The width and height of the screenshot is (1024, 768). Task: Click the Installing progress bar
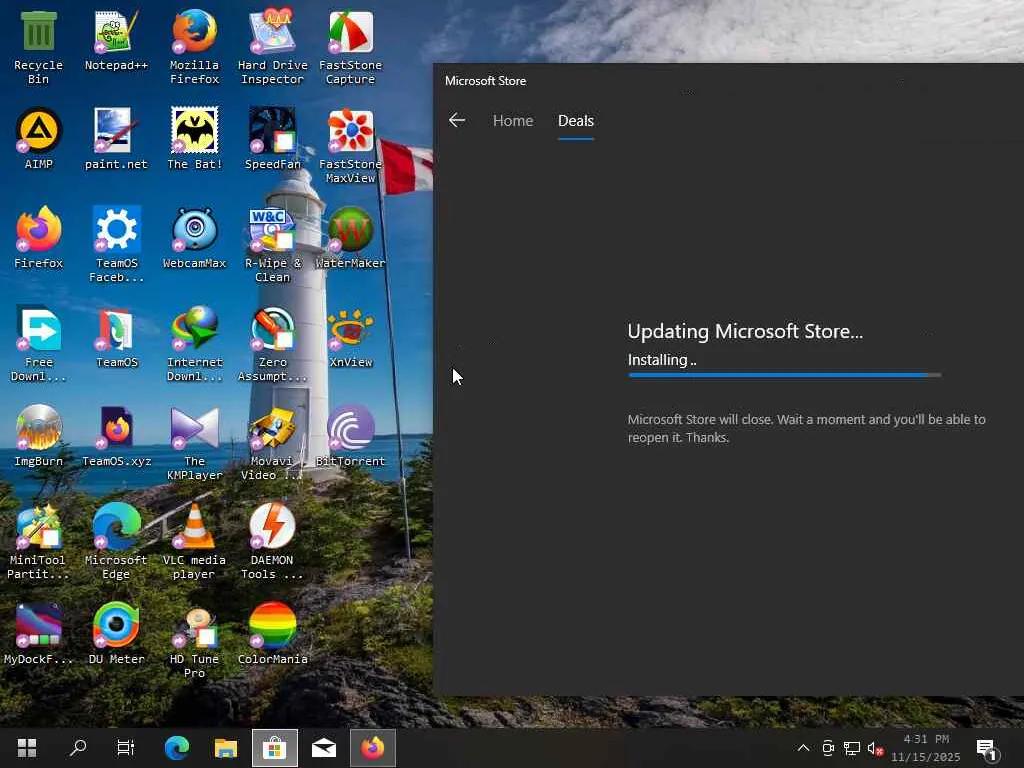point(784,375)
